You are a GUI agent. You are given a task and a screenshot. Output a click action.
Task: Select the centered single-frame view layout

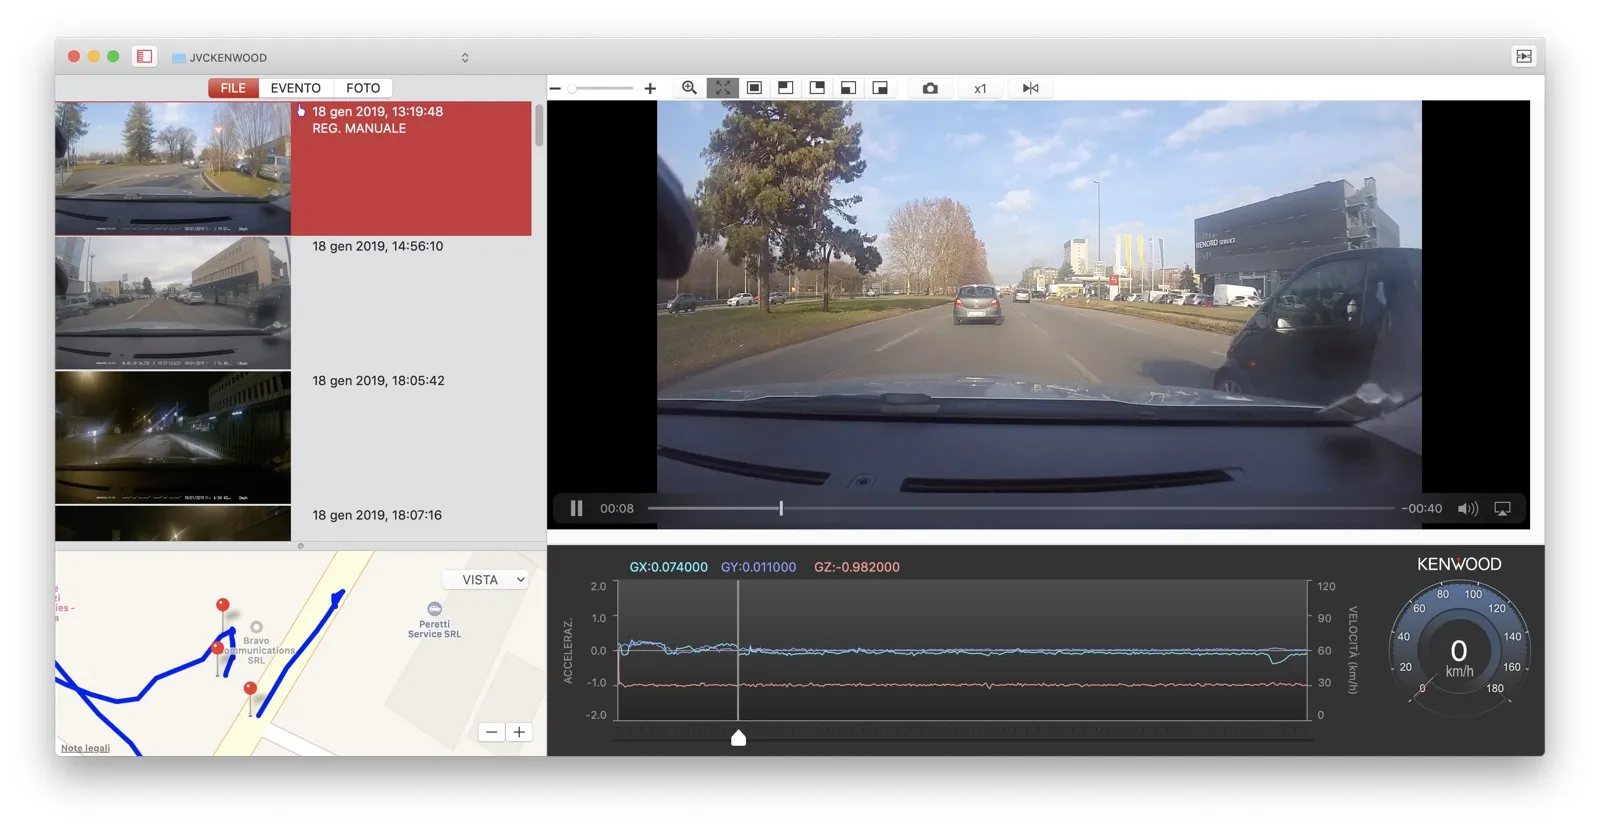(x=755, y=88)
